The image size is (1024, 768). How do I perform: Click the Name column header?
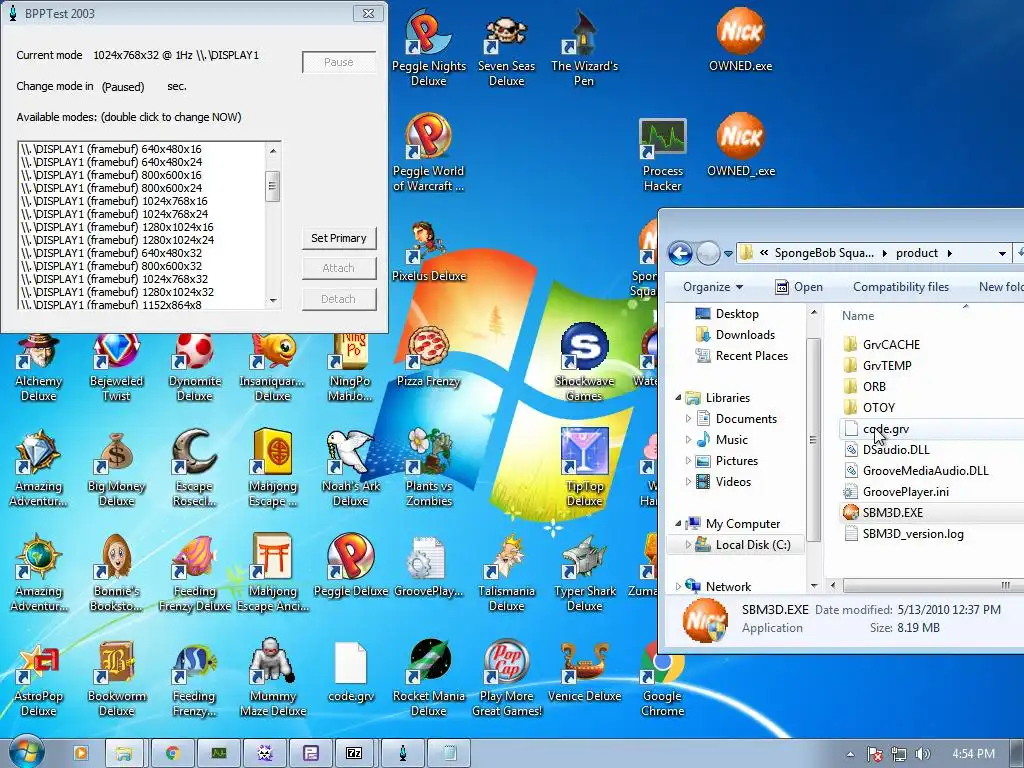point(857,315)
